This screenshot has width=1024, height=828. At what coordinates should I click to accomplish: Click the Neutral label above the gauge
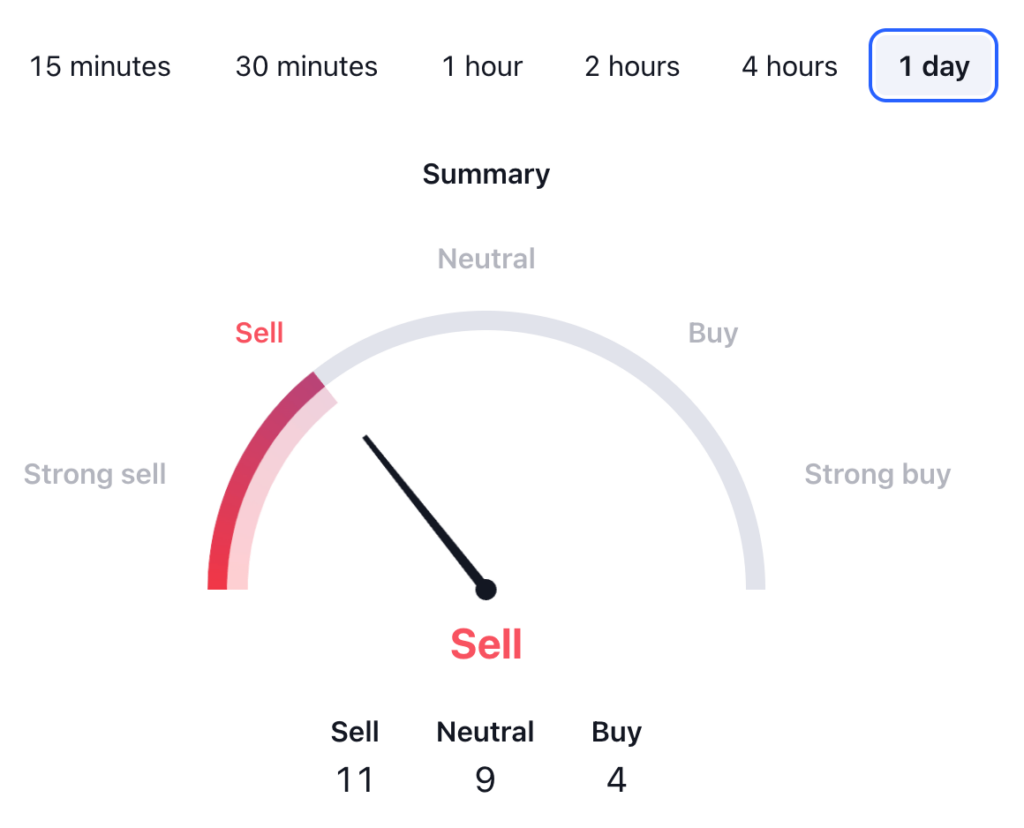click(486, 259)
